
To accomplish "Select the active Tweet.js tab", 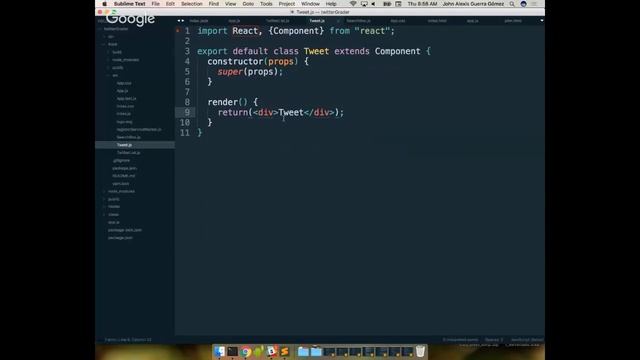I will point(317,20).
